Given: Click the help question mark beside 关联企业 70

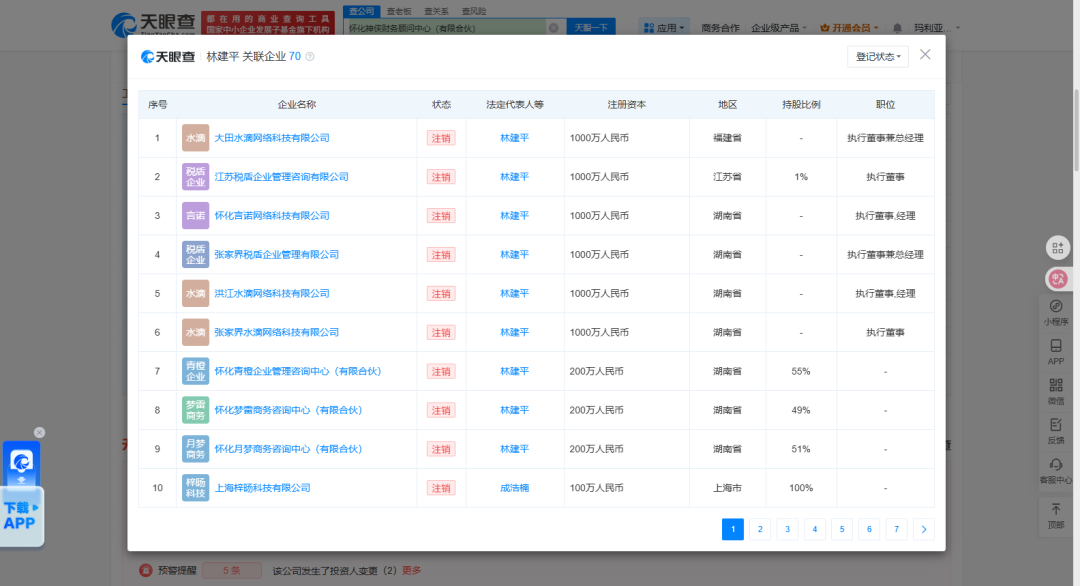Looking at the screenshot, I should (x=309, y=57).
